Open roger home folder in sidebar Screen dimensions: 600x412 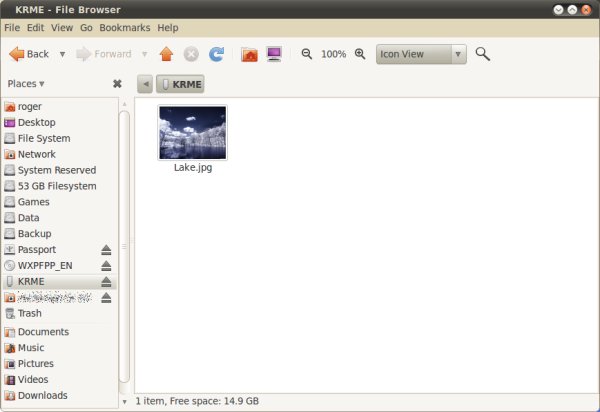pyautogui.click(x=60, y=106)
